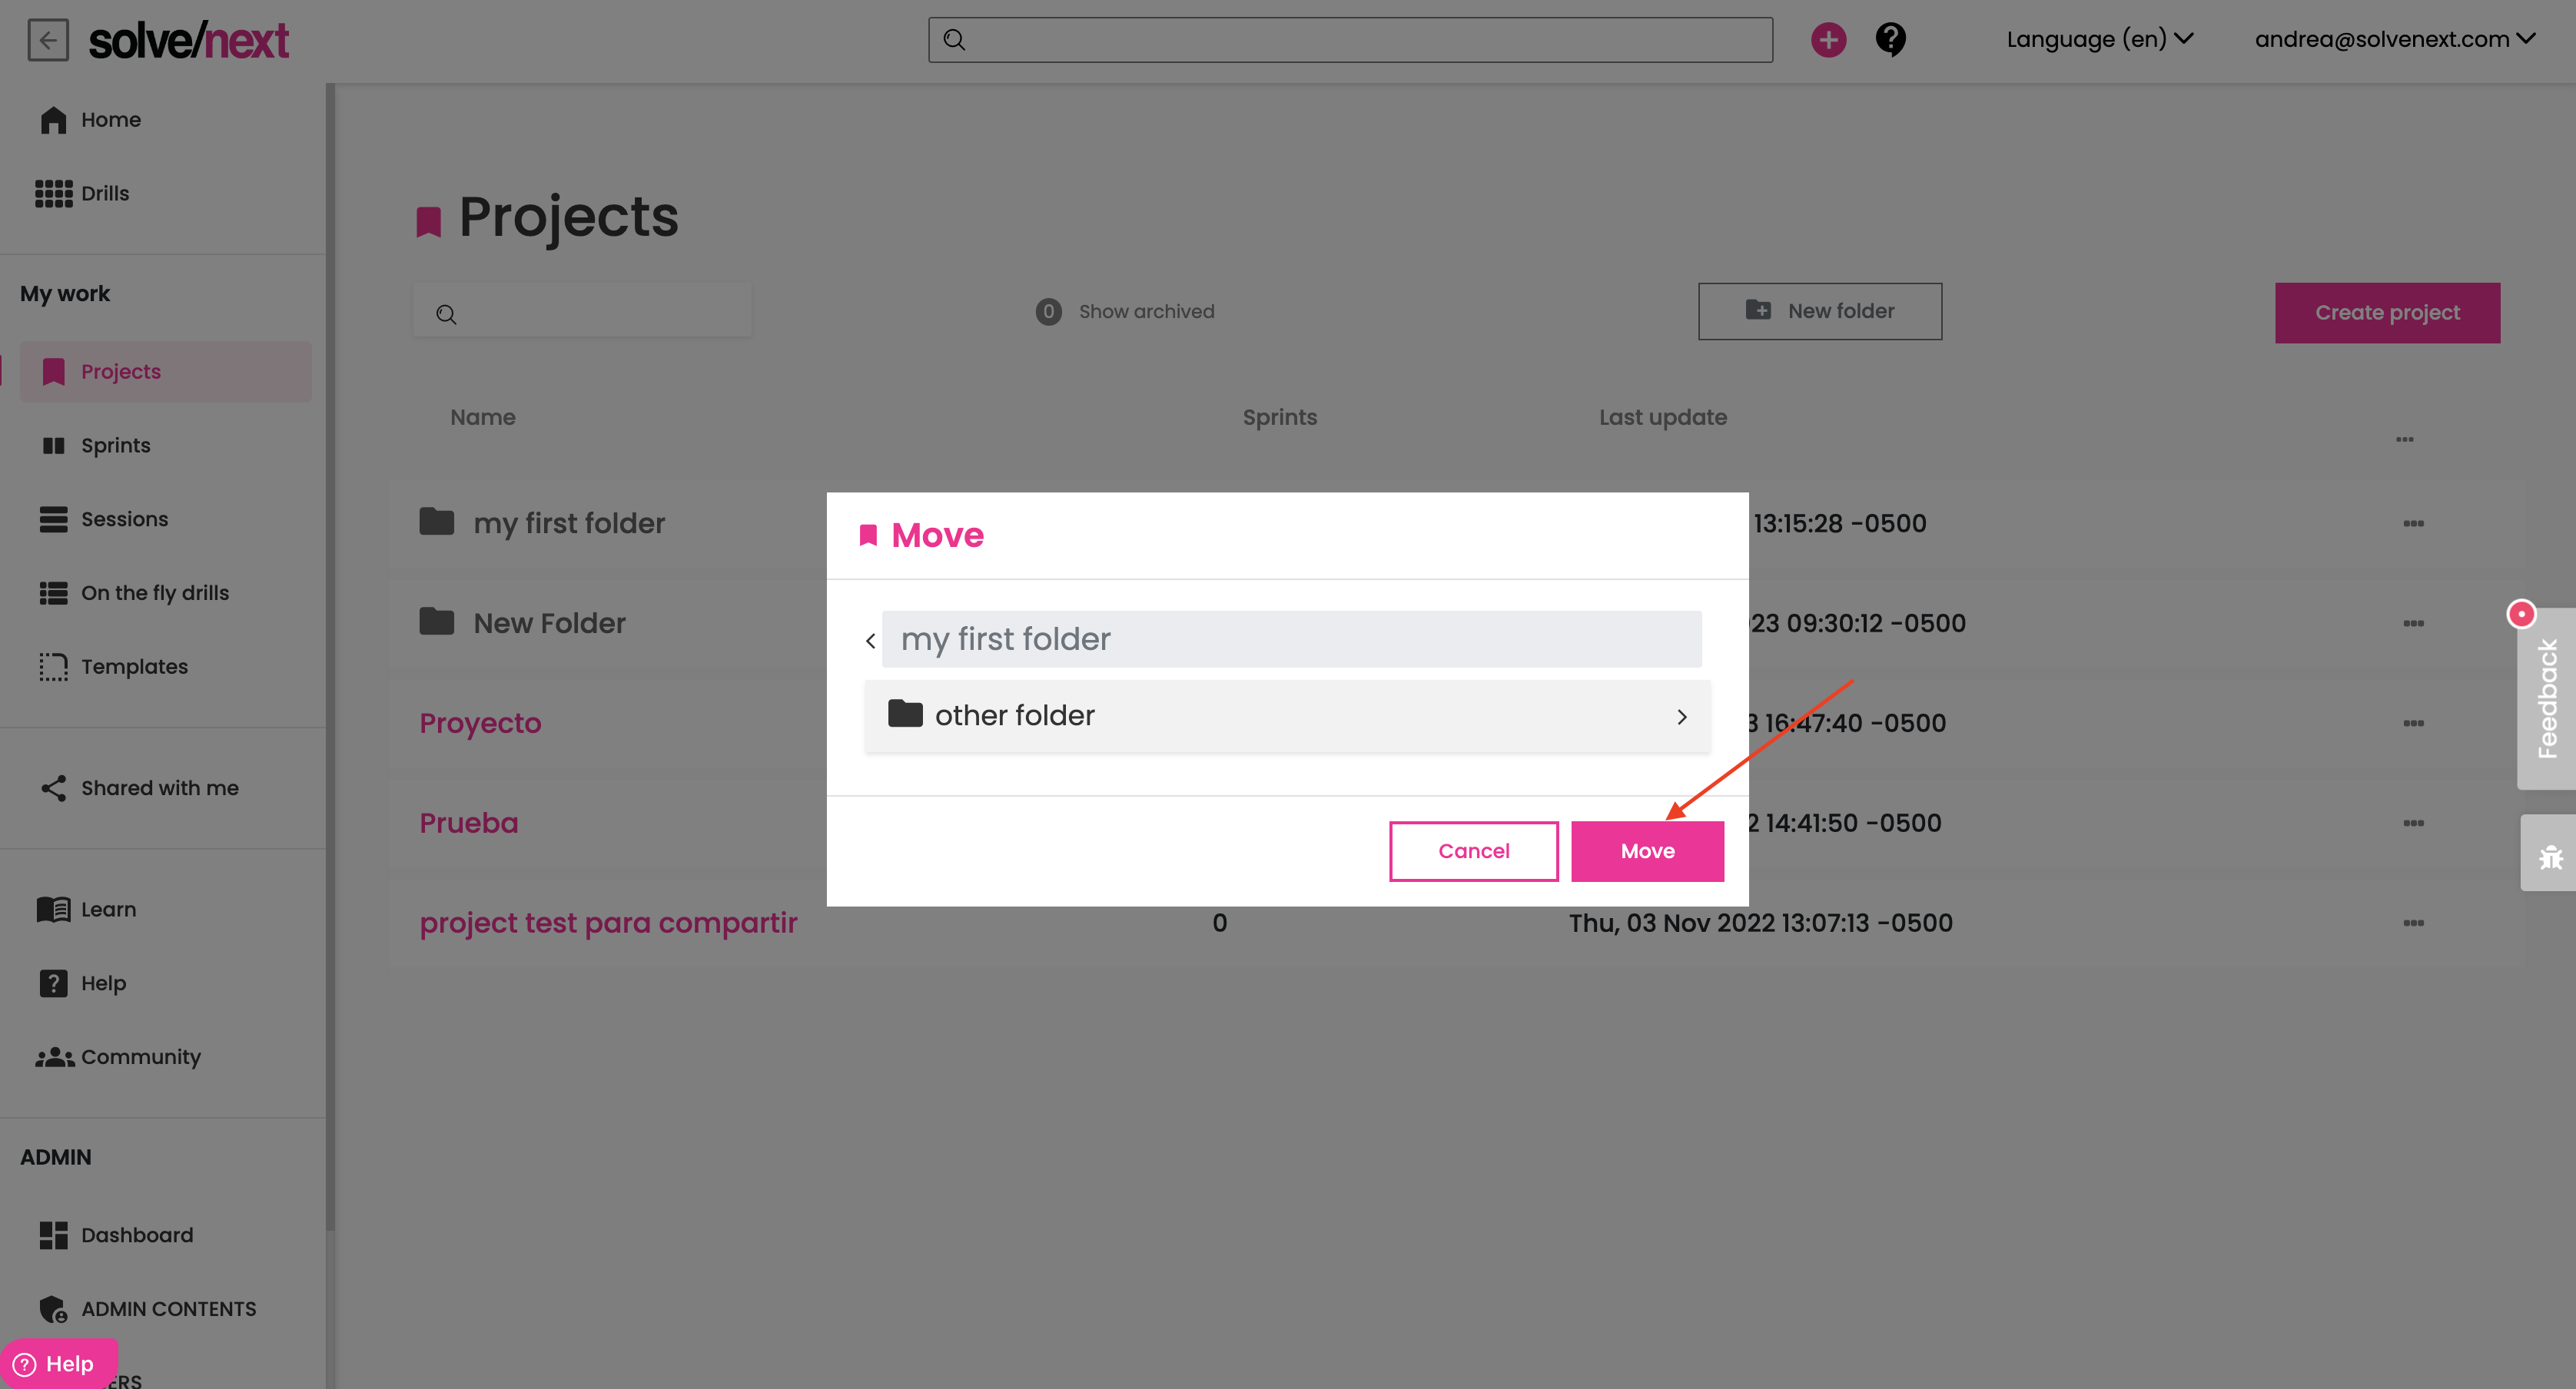Click the bug report icon
This screenshot has width=2576, height=1389.
[x=2549, y=856]
